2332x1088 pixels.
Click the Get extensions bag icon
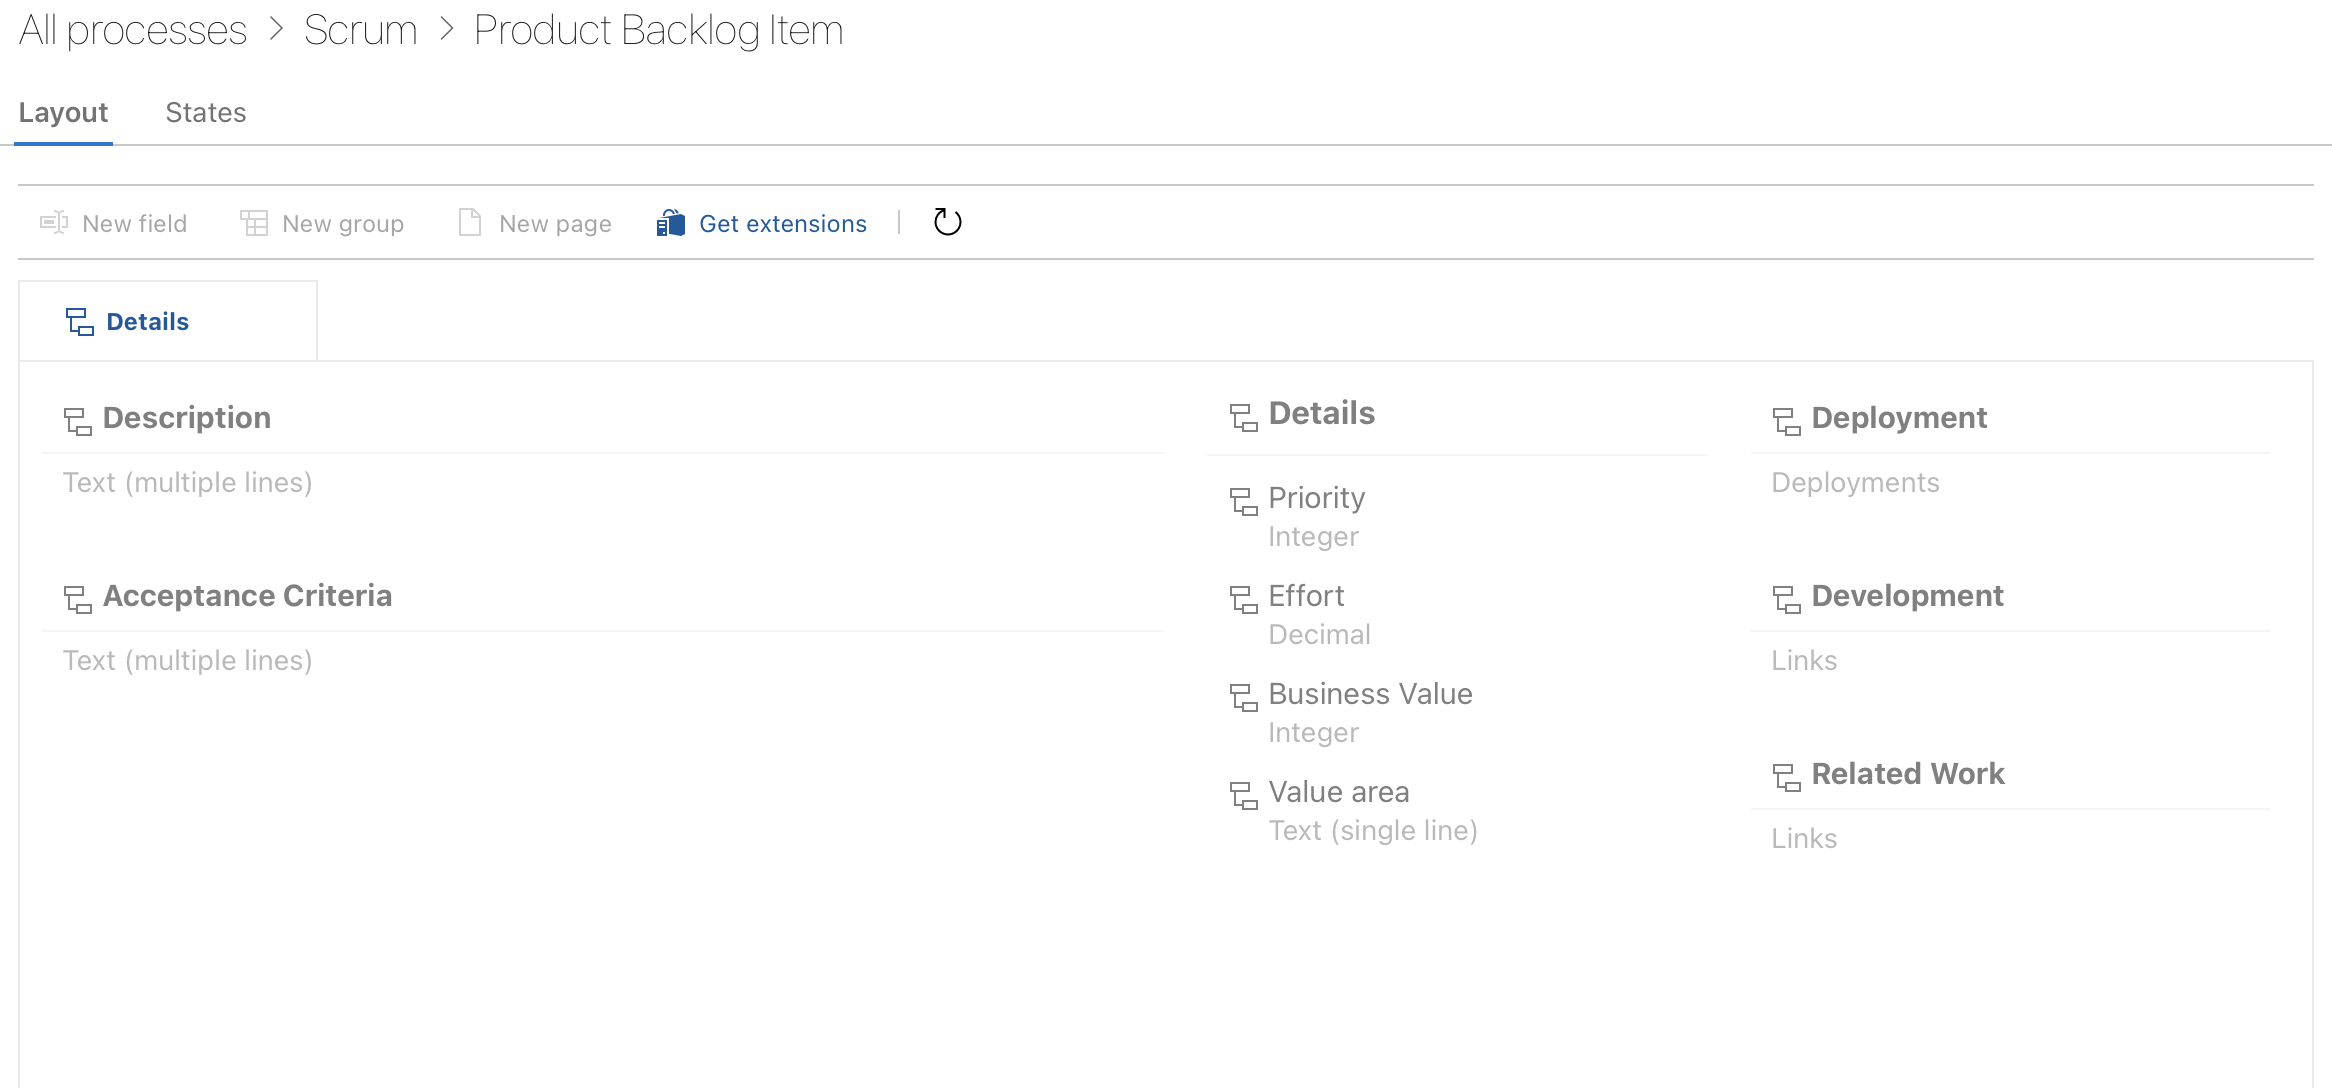(x=668, y=223)
